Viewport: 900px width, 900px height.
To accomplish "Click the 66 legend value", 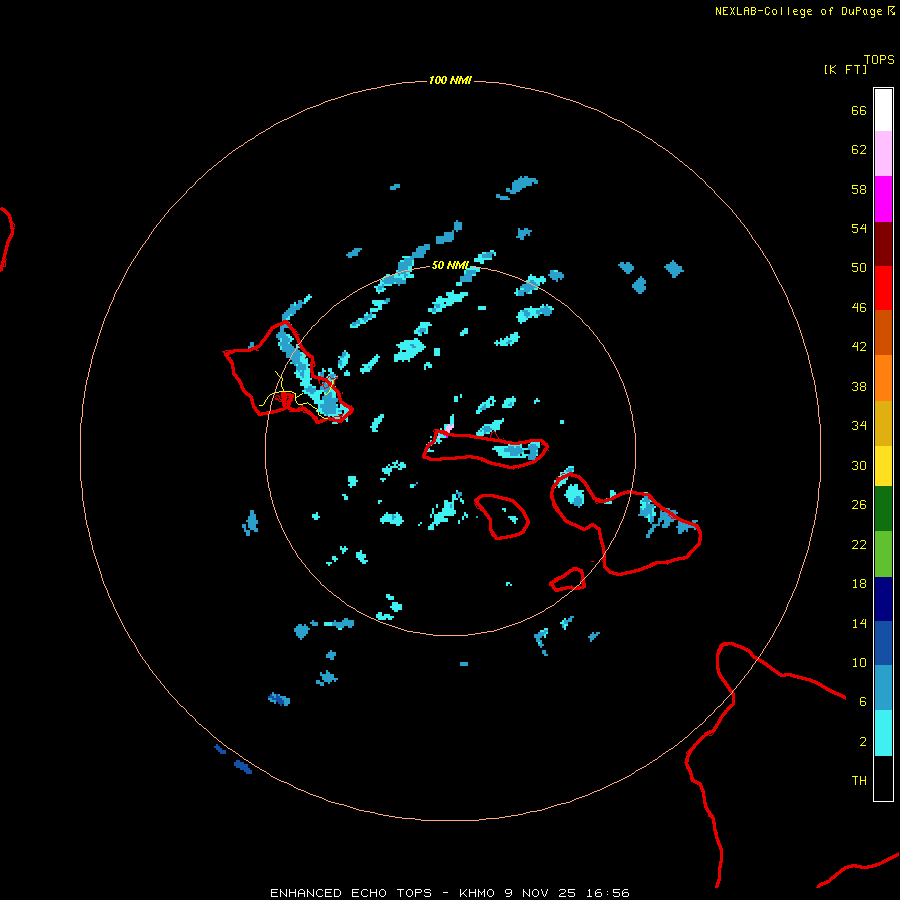I will click(859, 110).
